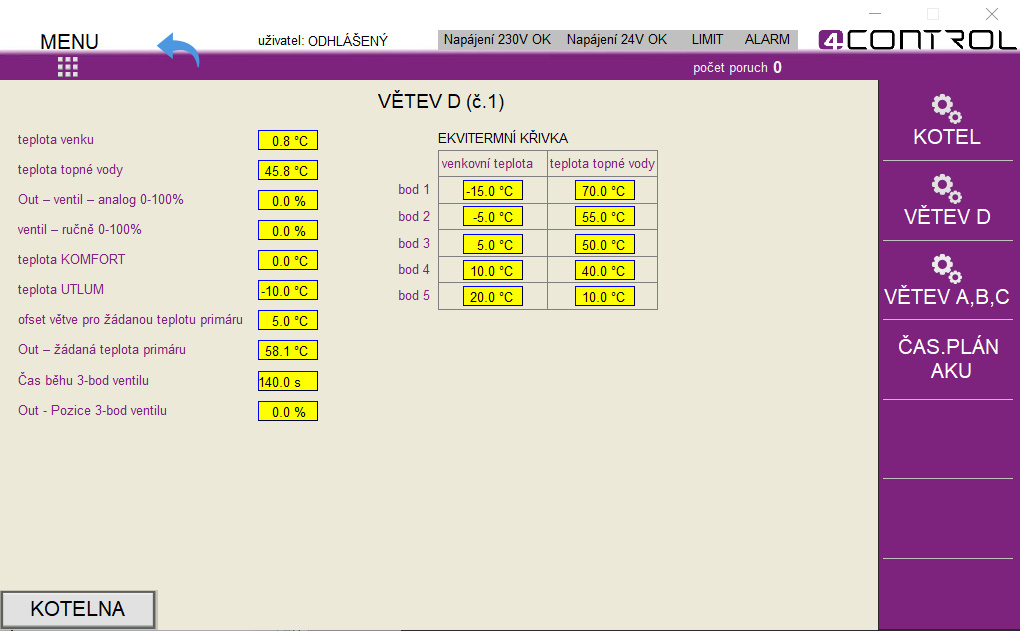Edit bod 4 venkovní teplota 10.0 °C
Screen dimensions: 1020x631
[492, 271]
